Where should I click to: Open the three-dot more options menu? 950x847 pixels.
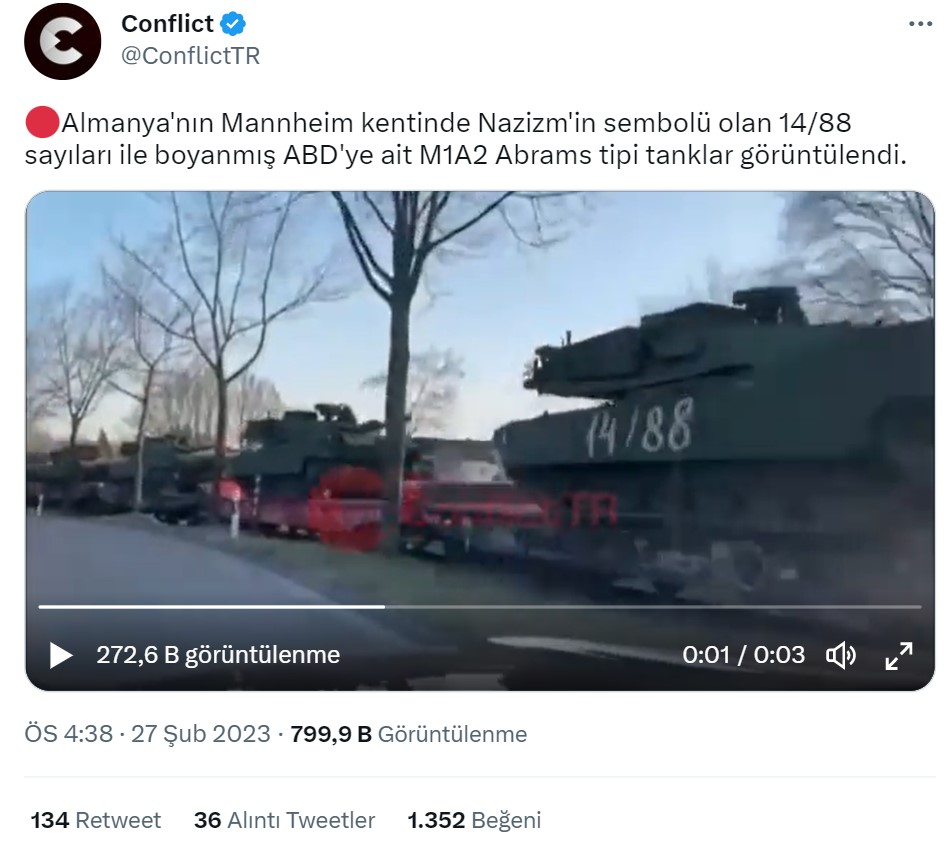pyautogui.click(x=920, y=24)
